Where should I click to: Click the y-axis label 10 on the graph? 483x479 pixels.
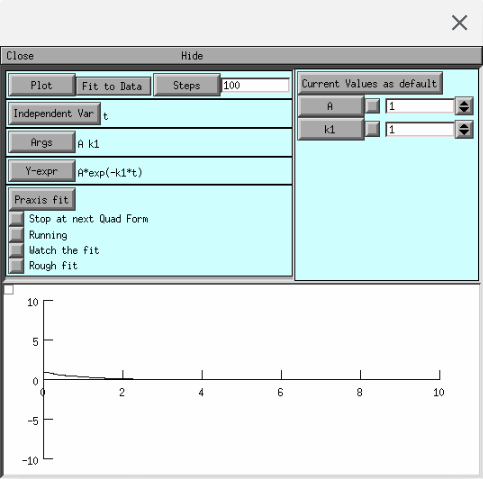click(33, 302)
